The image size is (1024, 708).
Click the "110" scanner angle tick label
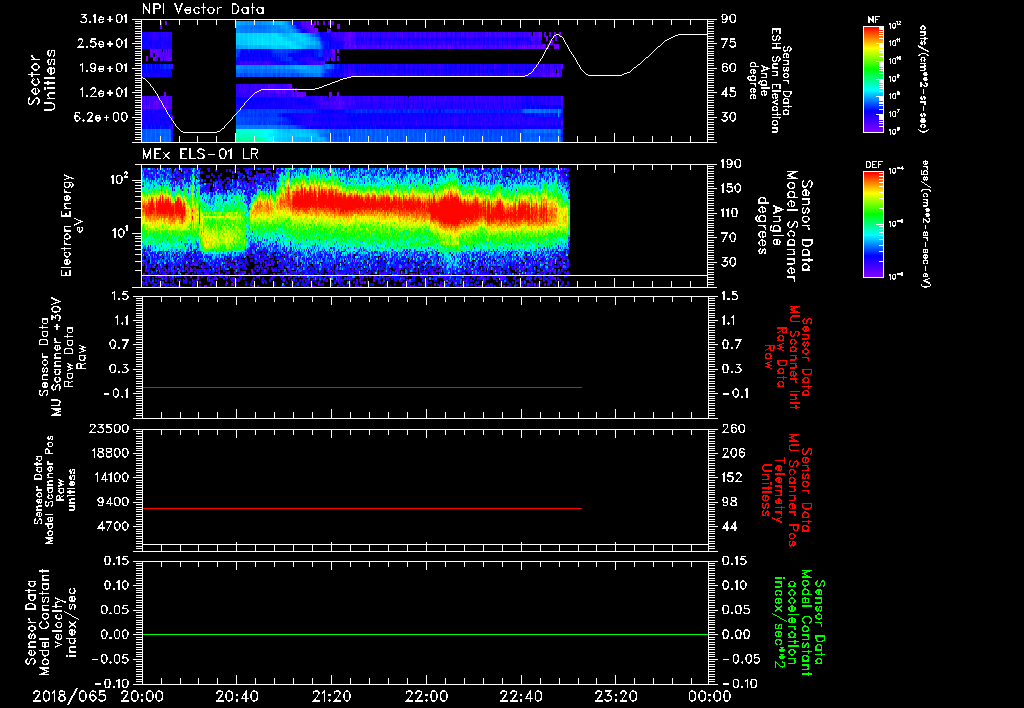pos(731,213)
